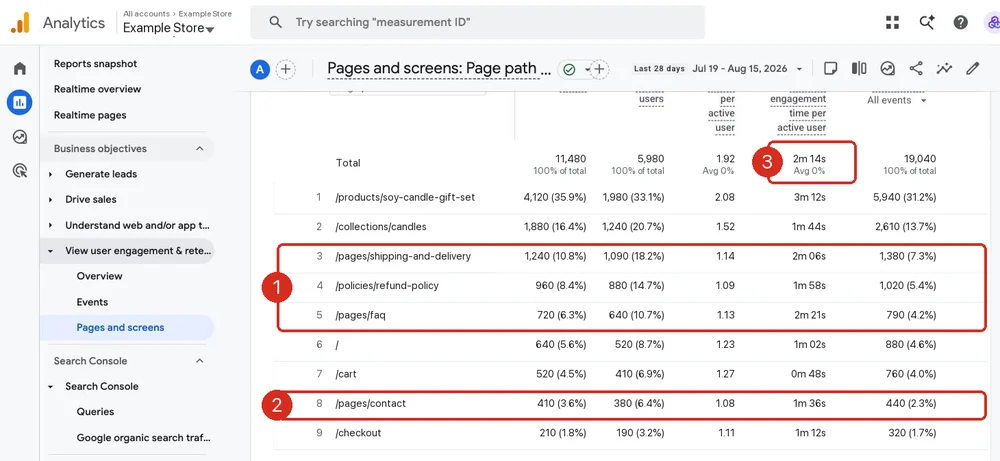The image size is (1000, 461).
Task: Expand Understand web and/or app traffic group
Action: pos(51,225)
